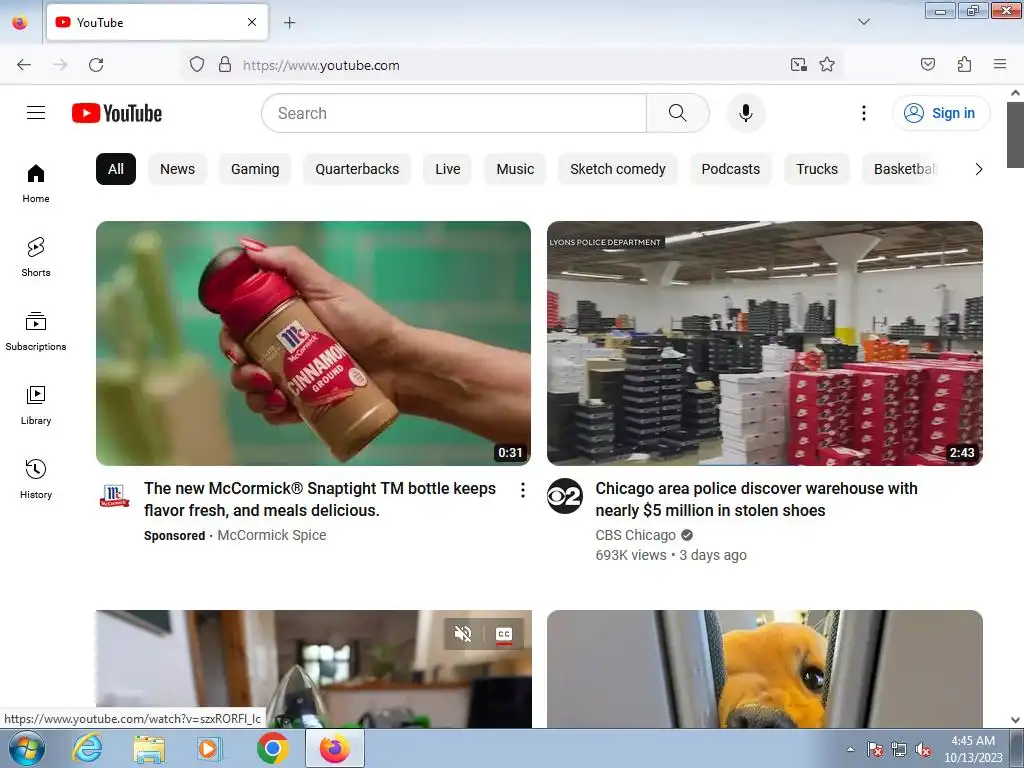The height and width of the screenshot is (768, 1024).
Task: Click the page vertical scrollbar thumb
Action: pyautogui.click(x=1016, y=135)
